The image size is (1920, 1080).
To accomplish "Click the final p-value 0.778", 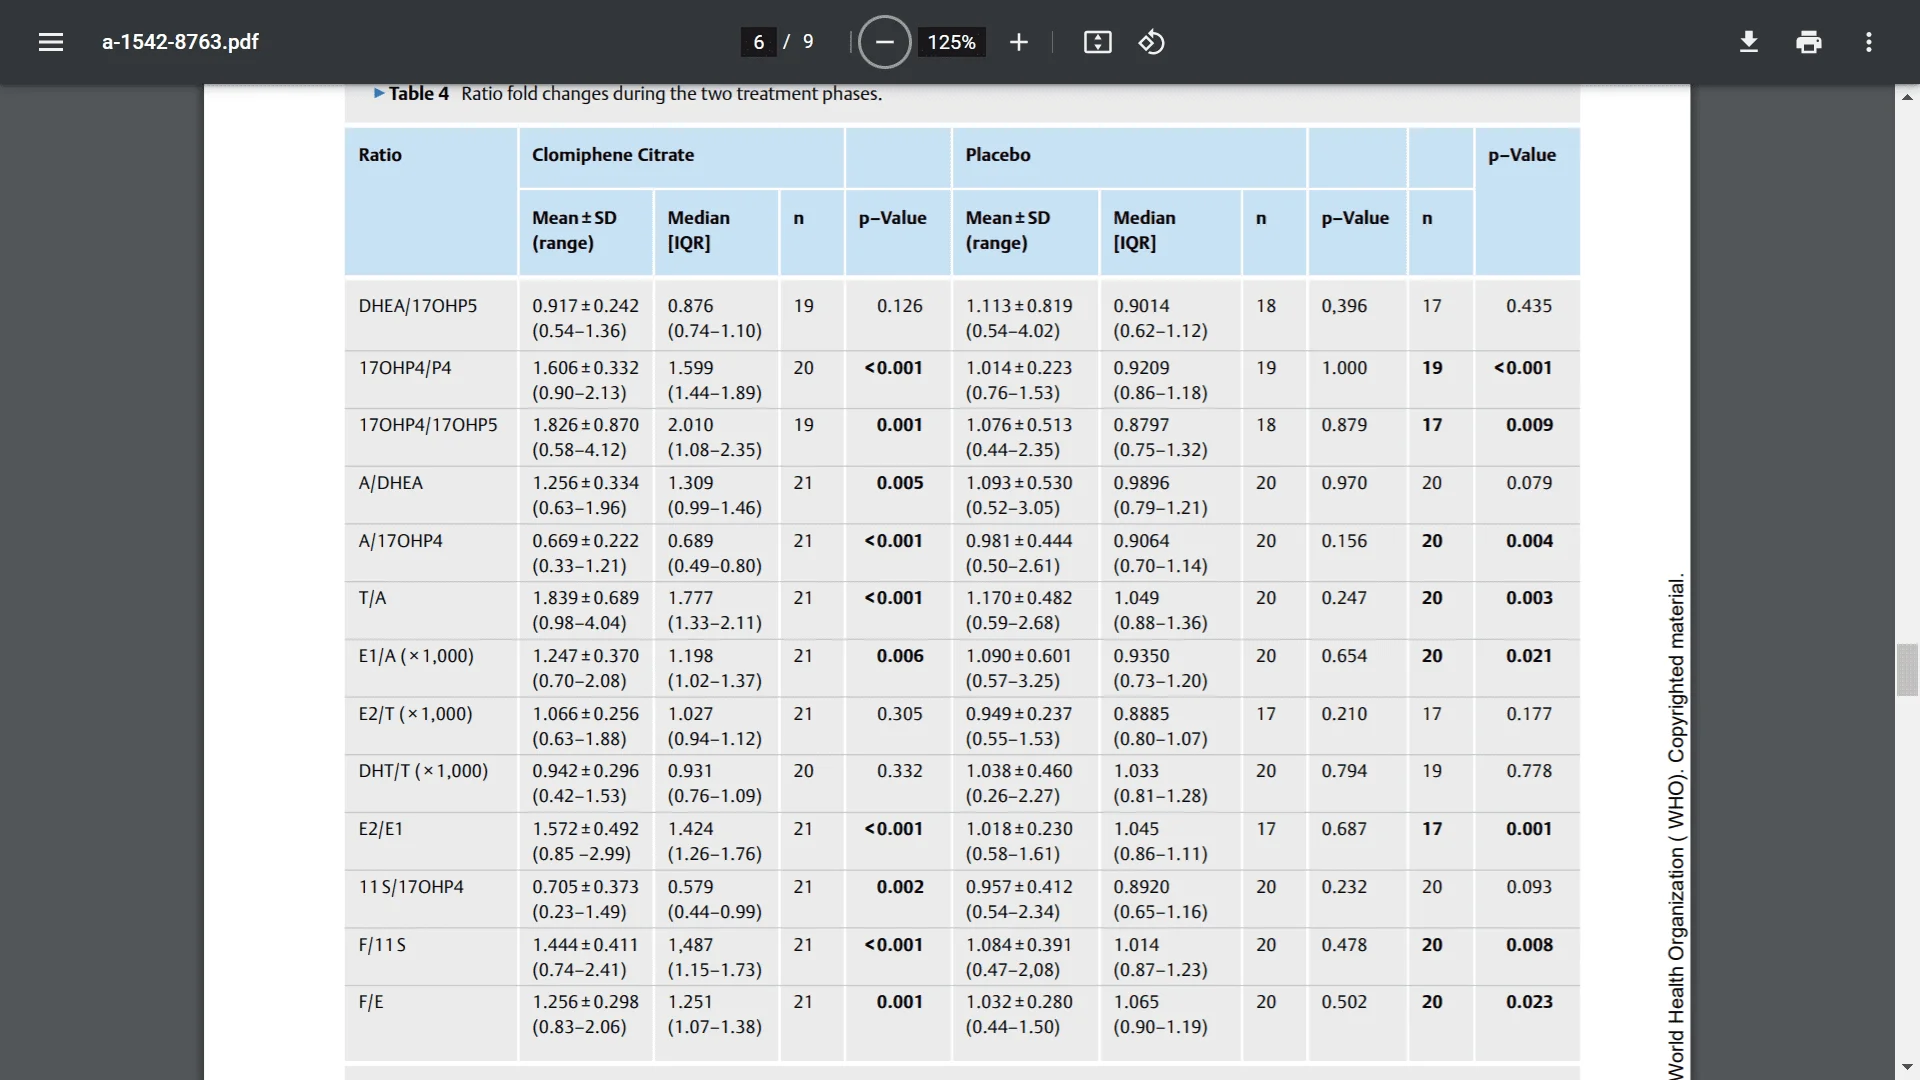I will [1529, 771].
